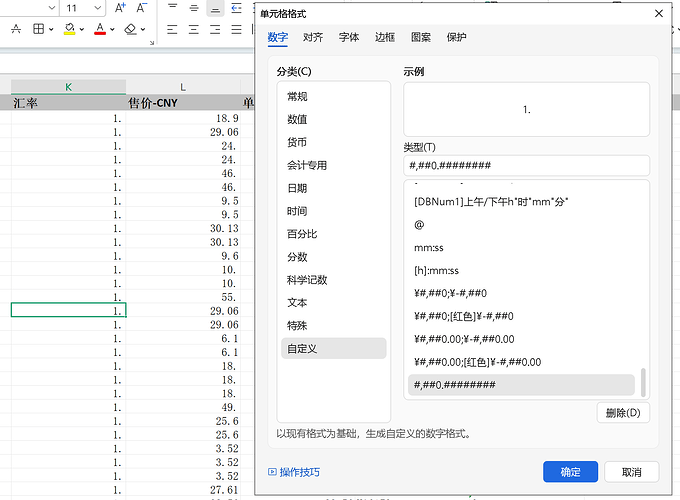Screen dimensions: 680x500
Task: Click the eraser clear-format icon
Action: (130, 29)
